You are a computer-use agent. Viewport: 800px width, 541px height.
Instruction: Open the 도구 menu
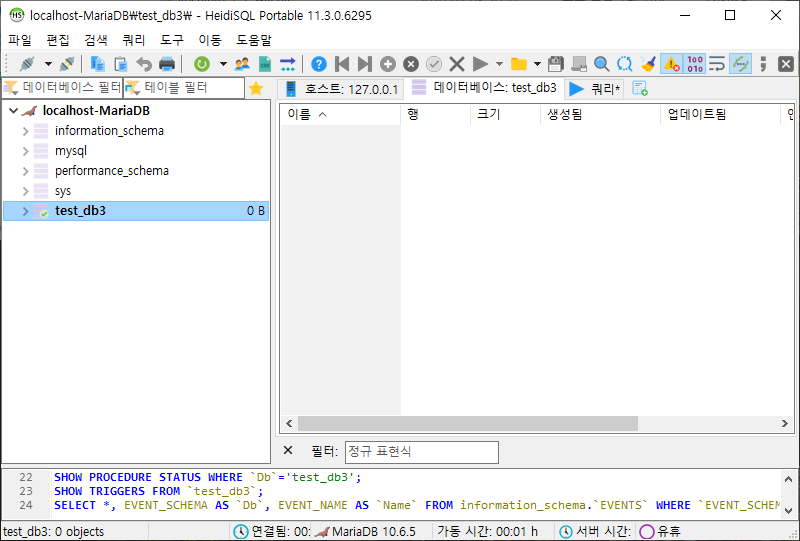[x=171, y=40]
